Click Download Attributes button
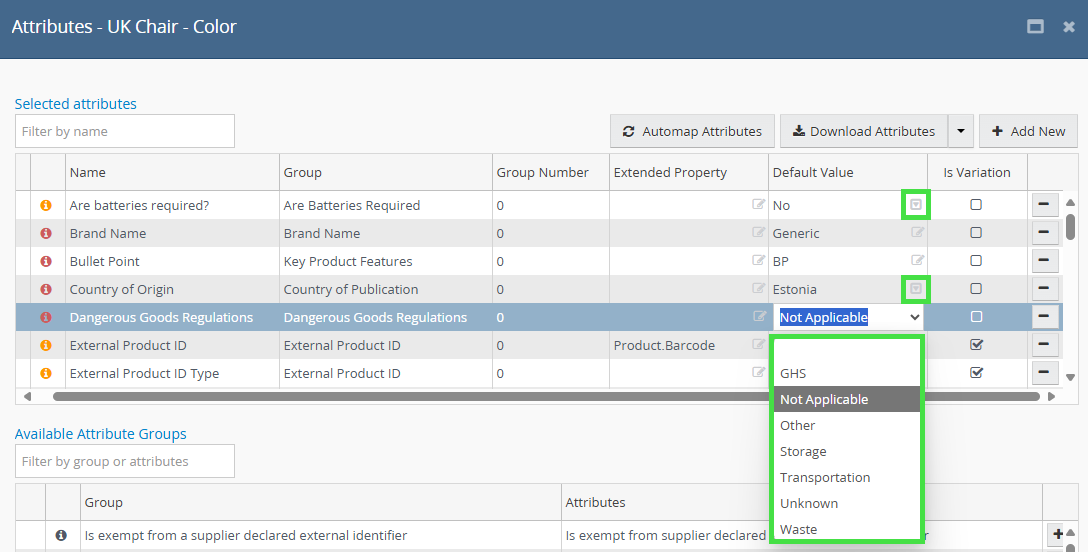 tap(864, 131)
